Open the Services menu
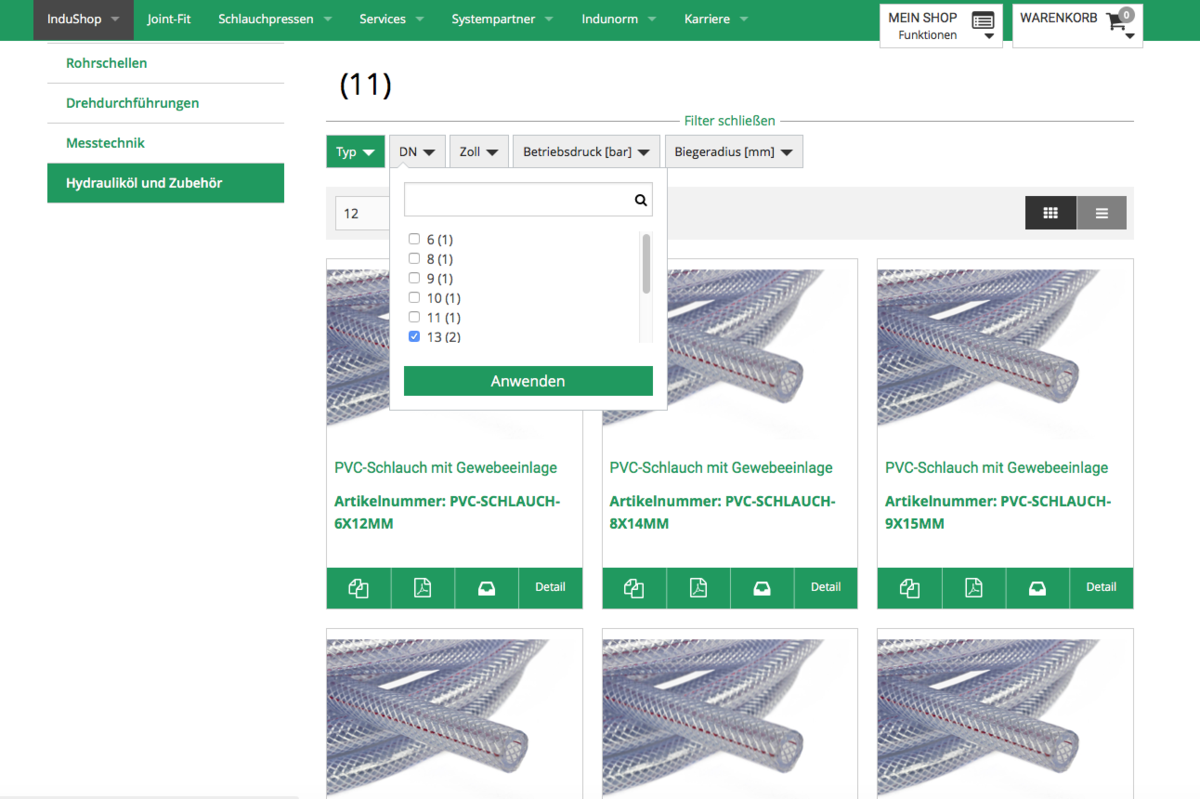 click(392, 19)
